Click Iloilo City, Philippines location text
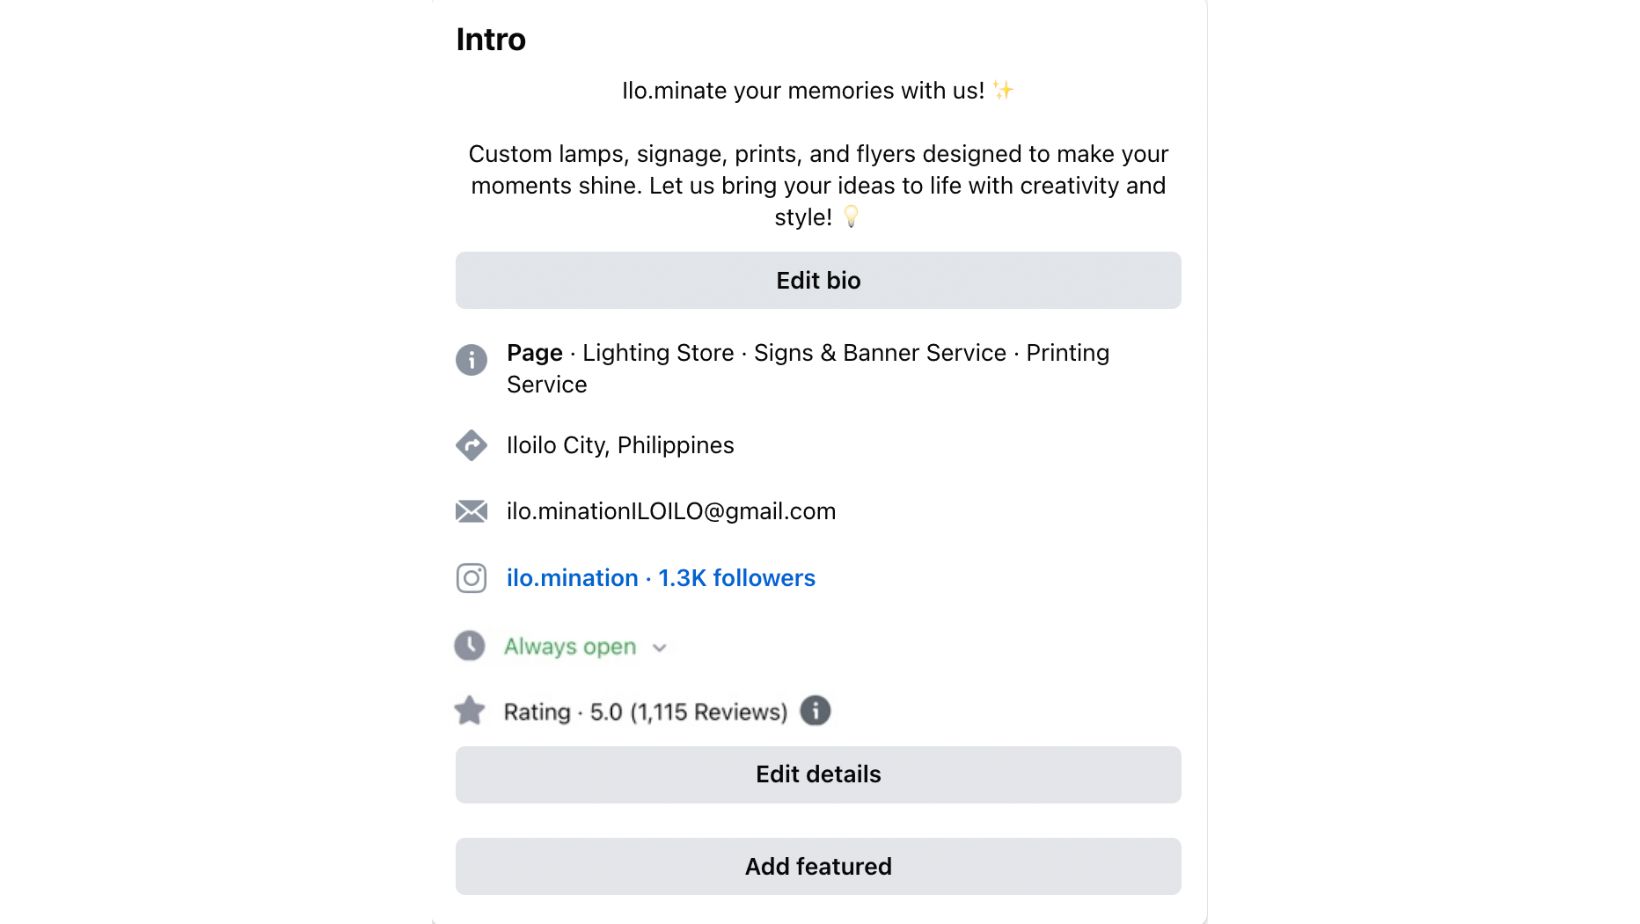This screenshot has height=924, width=1640. tap(620, 446)
